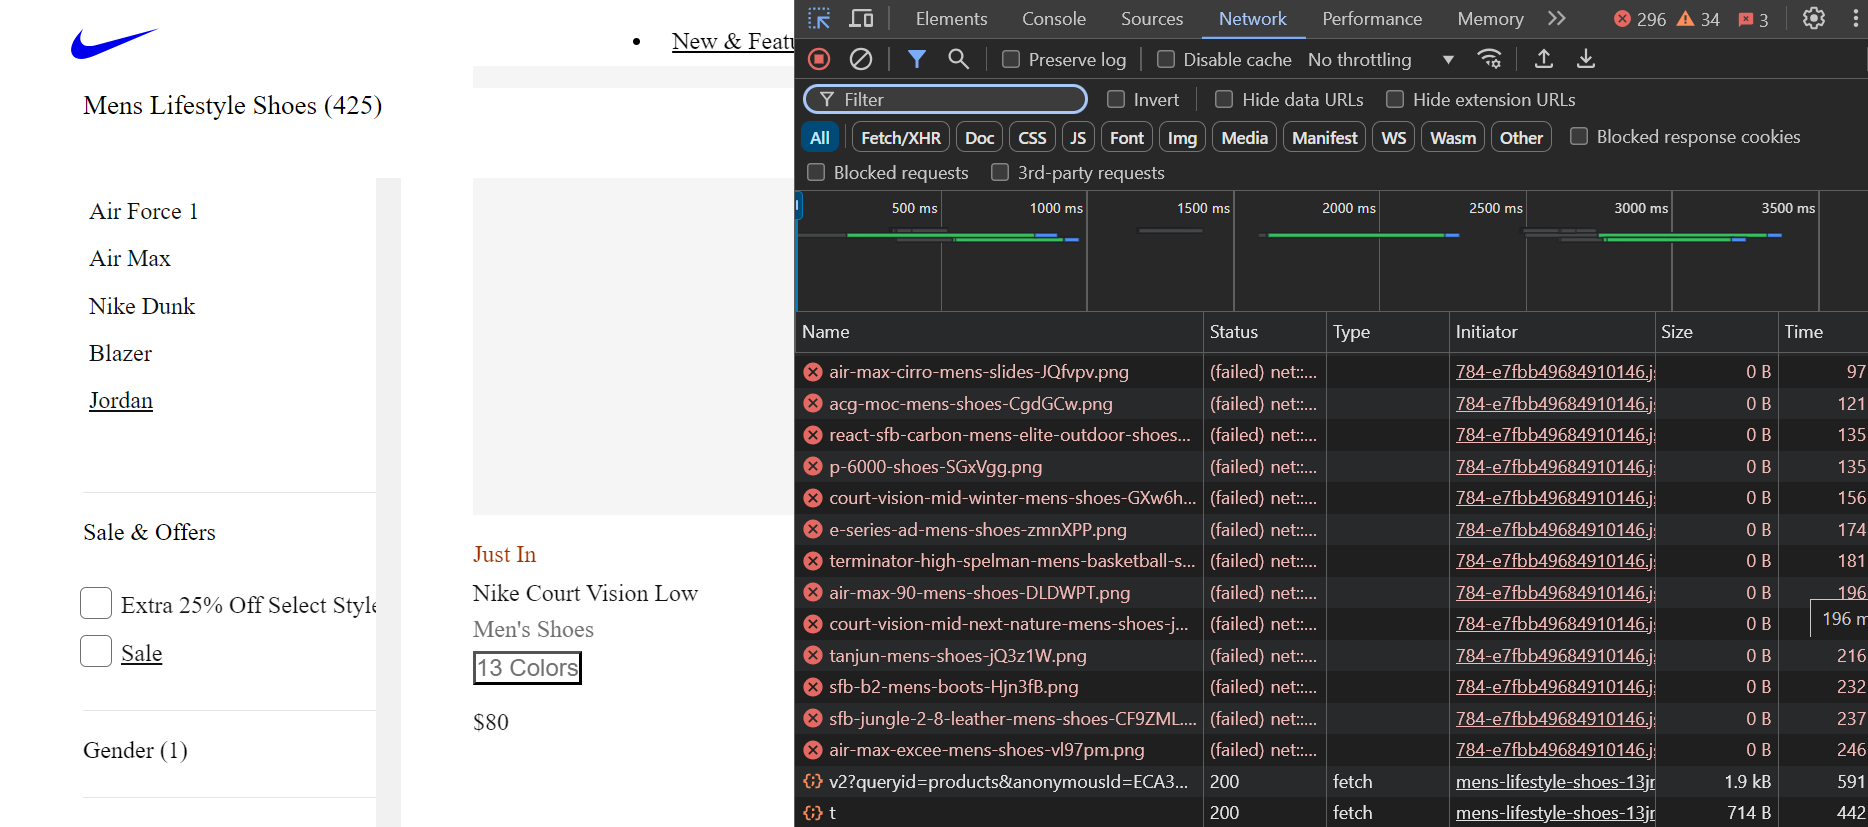1868x827 pixels.
Task: Check Hide data URLs
Action: pos(1224,99)
